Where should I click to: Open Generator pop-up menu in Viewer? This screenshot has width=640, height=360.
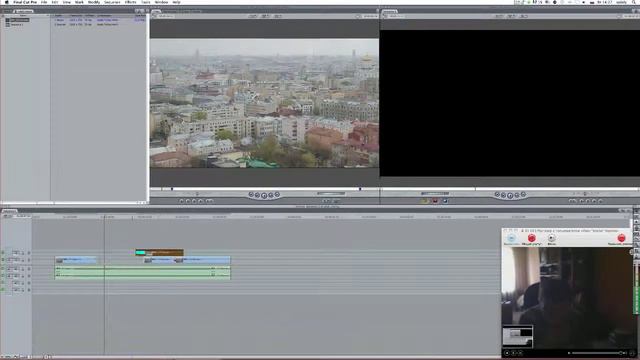pos(336,201)
